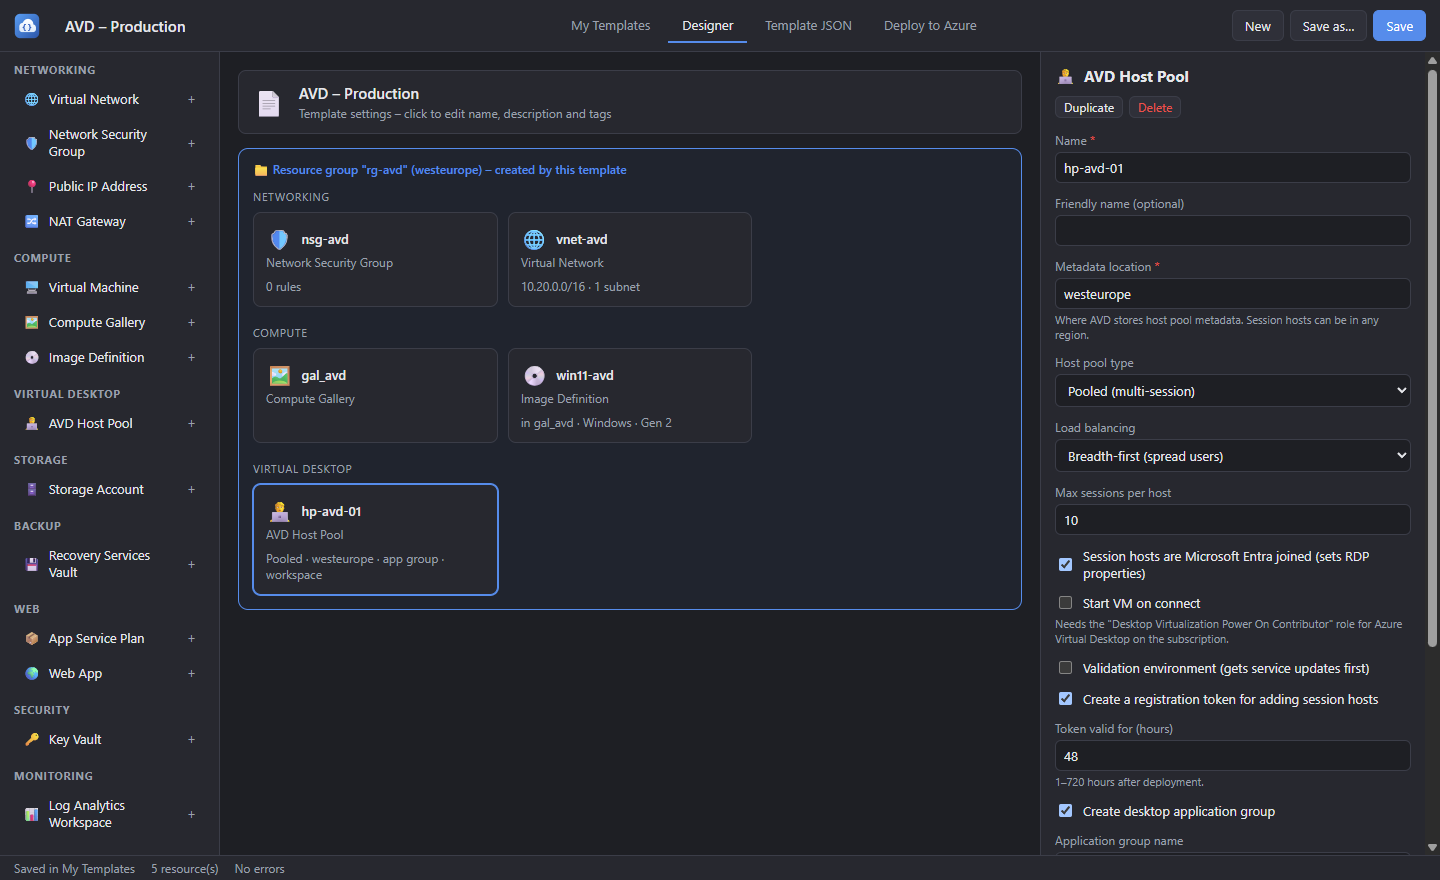Image resolution: width=1440 pixels, height=880 pixels.
Task: Click the Name input field hp-avd-01
Action: coord(1233,168)
